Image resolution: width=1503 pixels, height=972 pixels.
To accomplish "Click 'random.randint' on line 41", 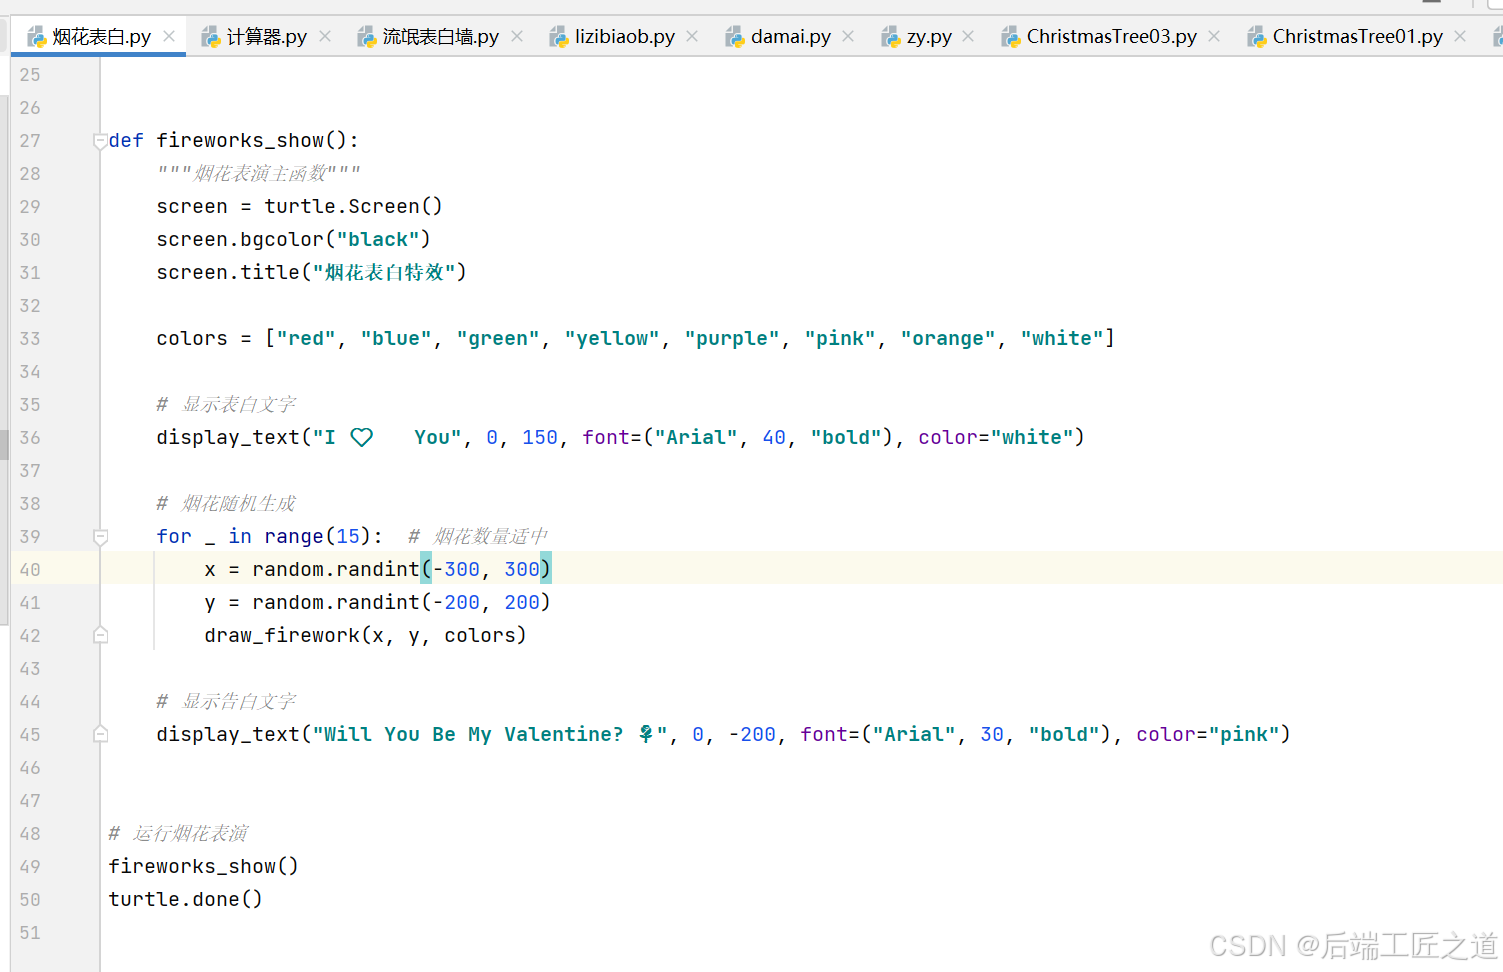I will 336,603.
